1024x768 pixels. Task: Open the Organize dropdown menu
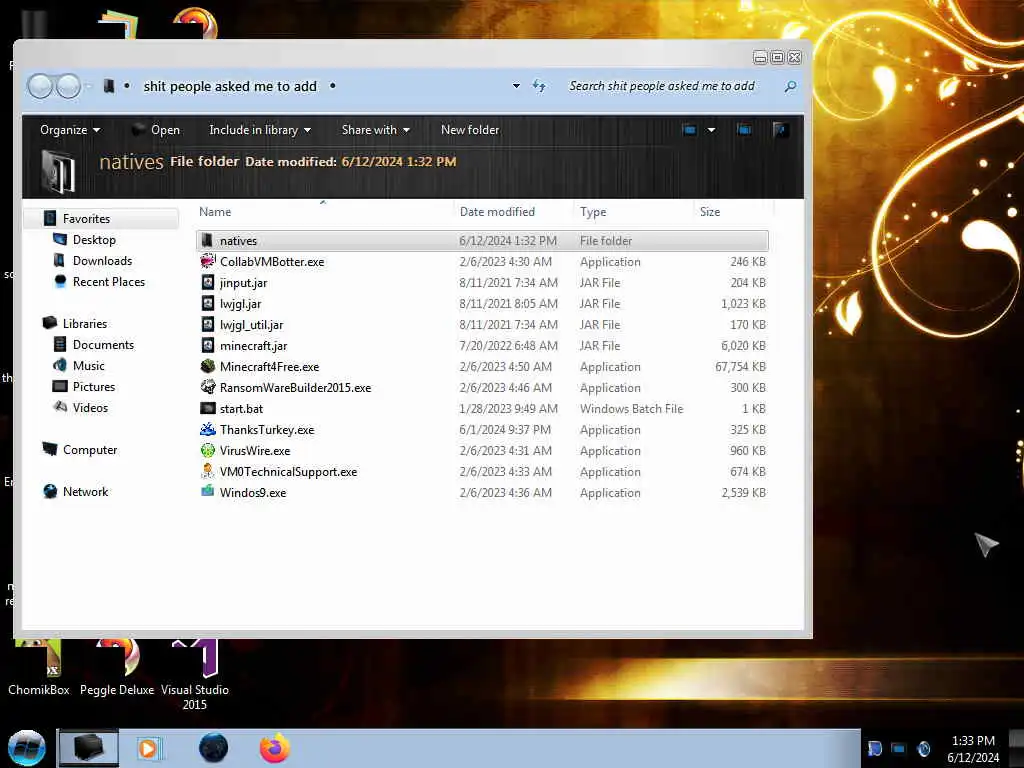click(70, 129)
